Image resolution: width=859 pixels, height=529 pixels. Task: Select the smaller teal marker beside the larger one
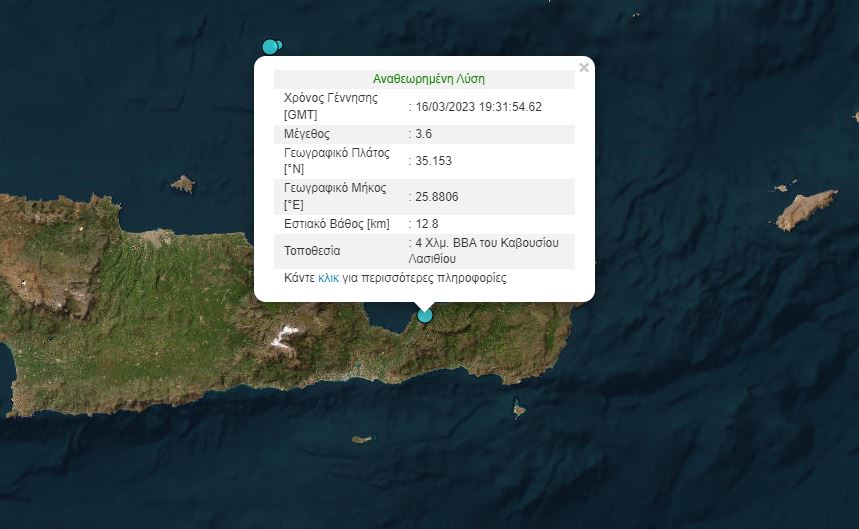[x=279, y=44]
